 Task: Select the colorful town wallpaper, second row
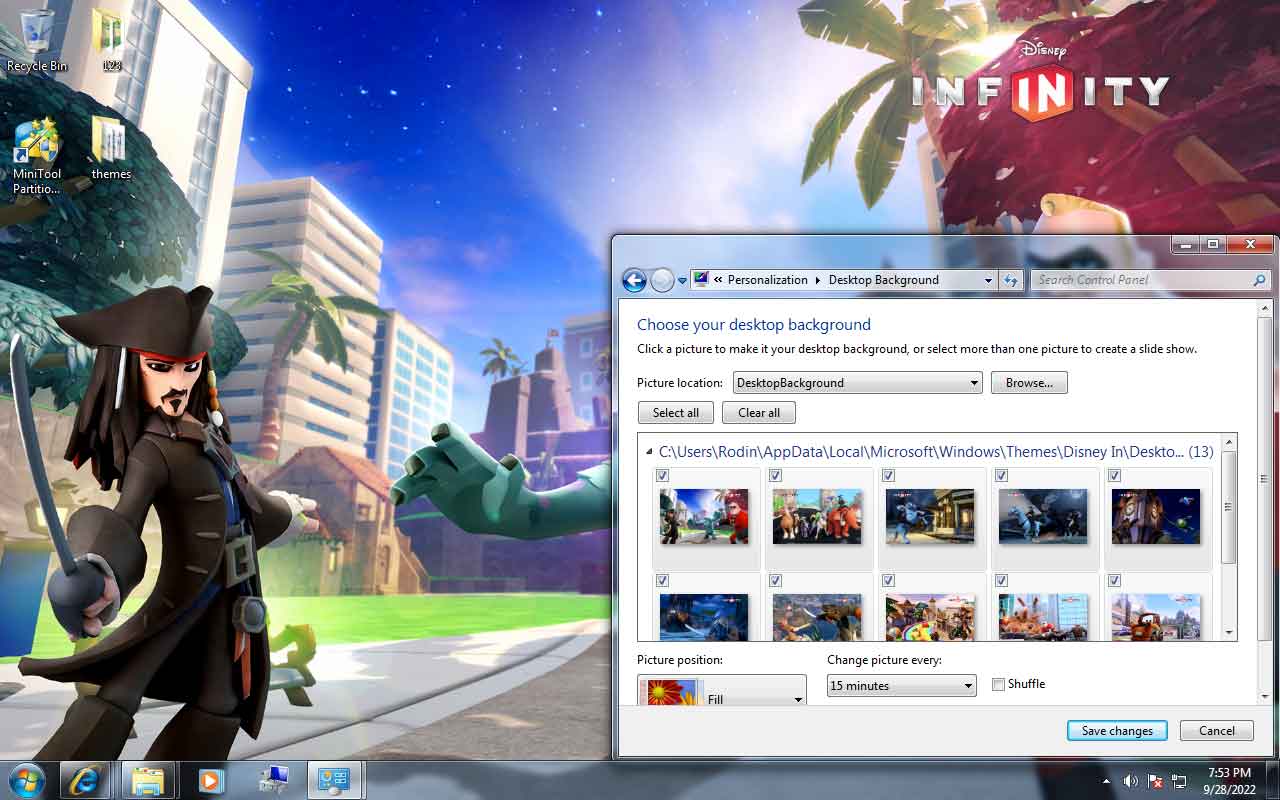pyautogui.click(x=930, y=617)
